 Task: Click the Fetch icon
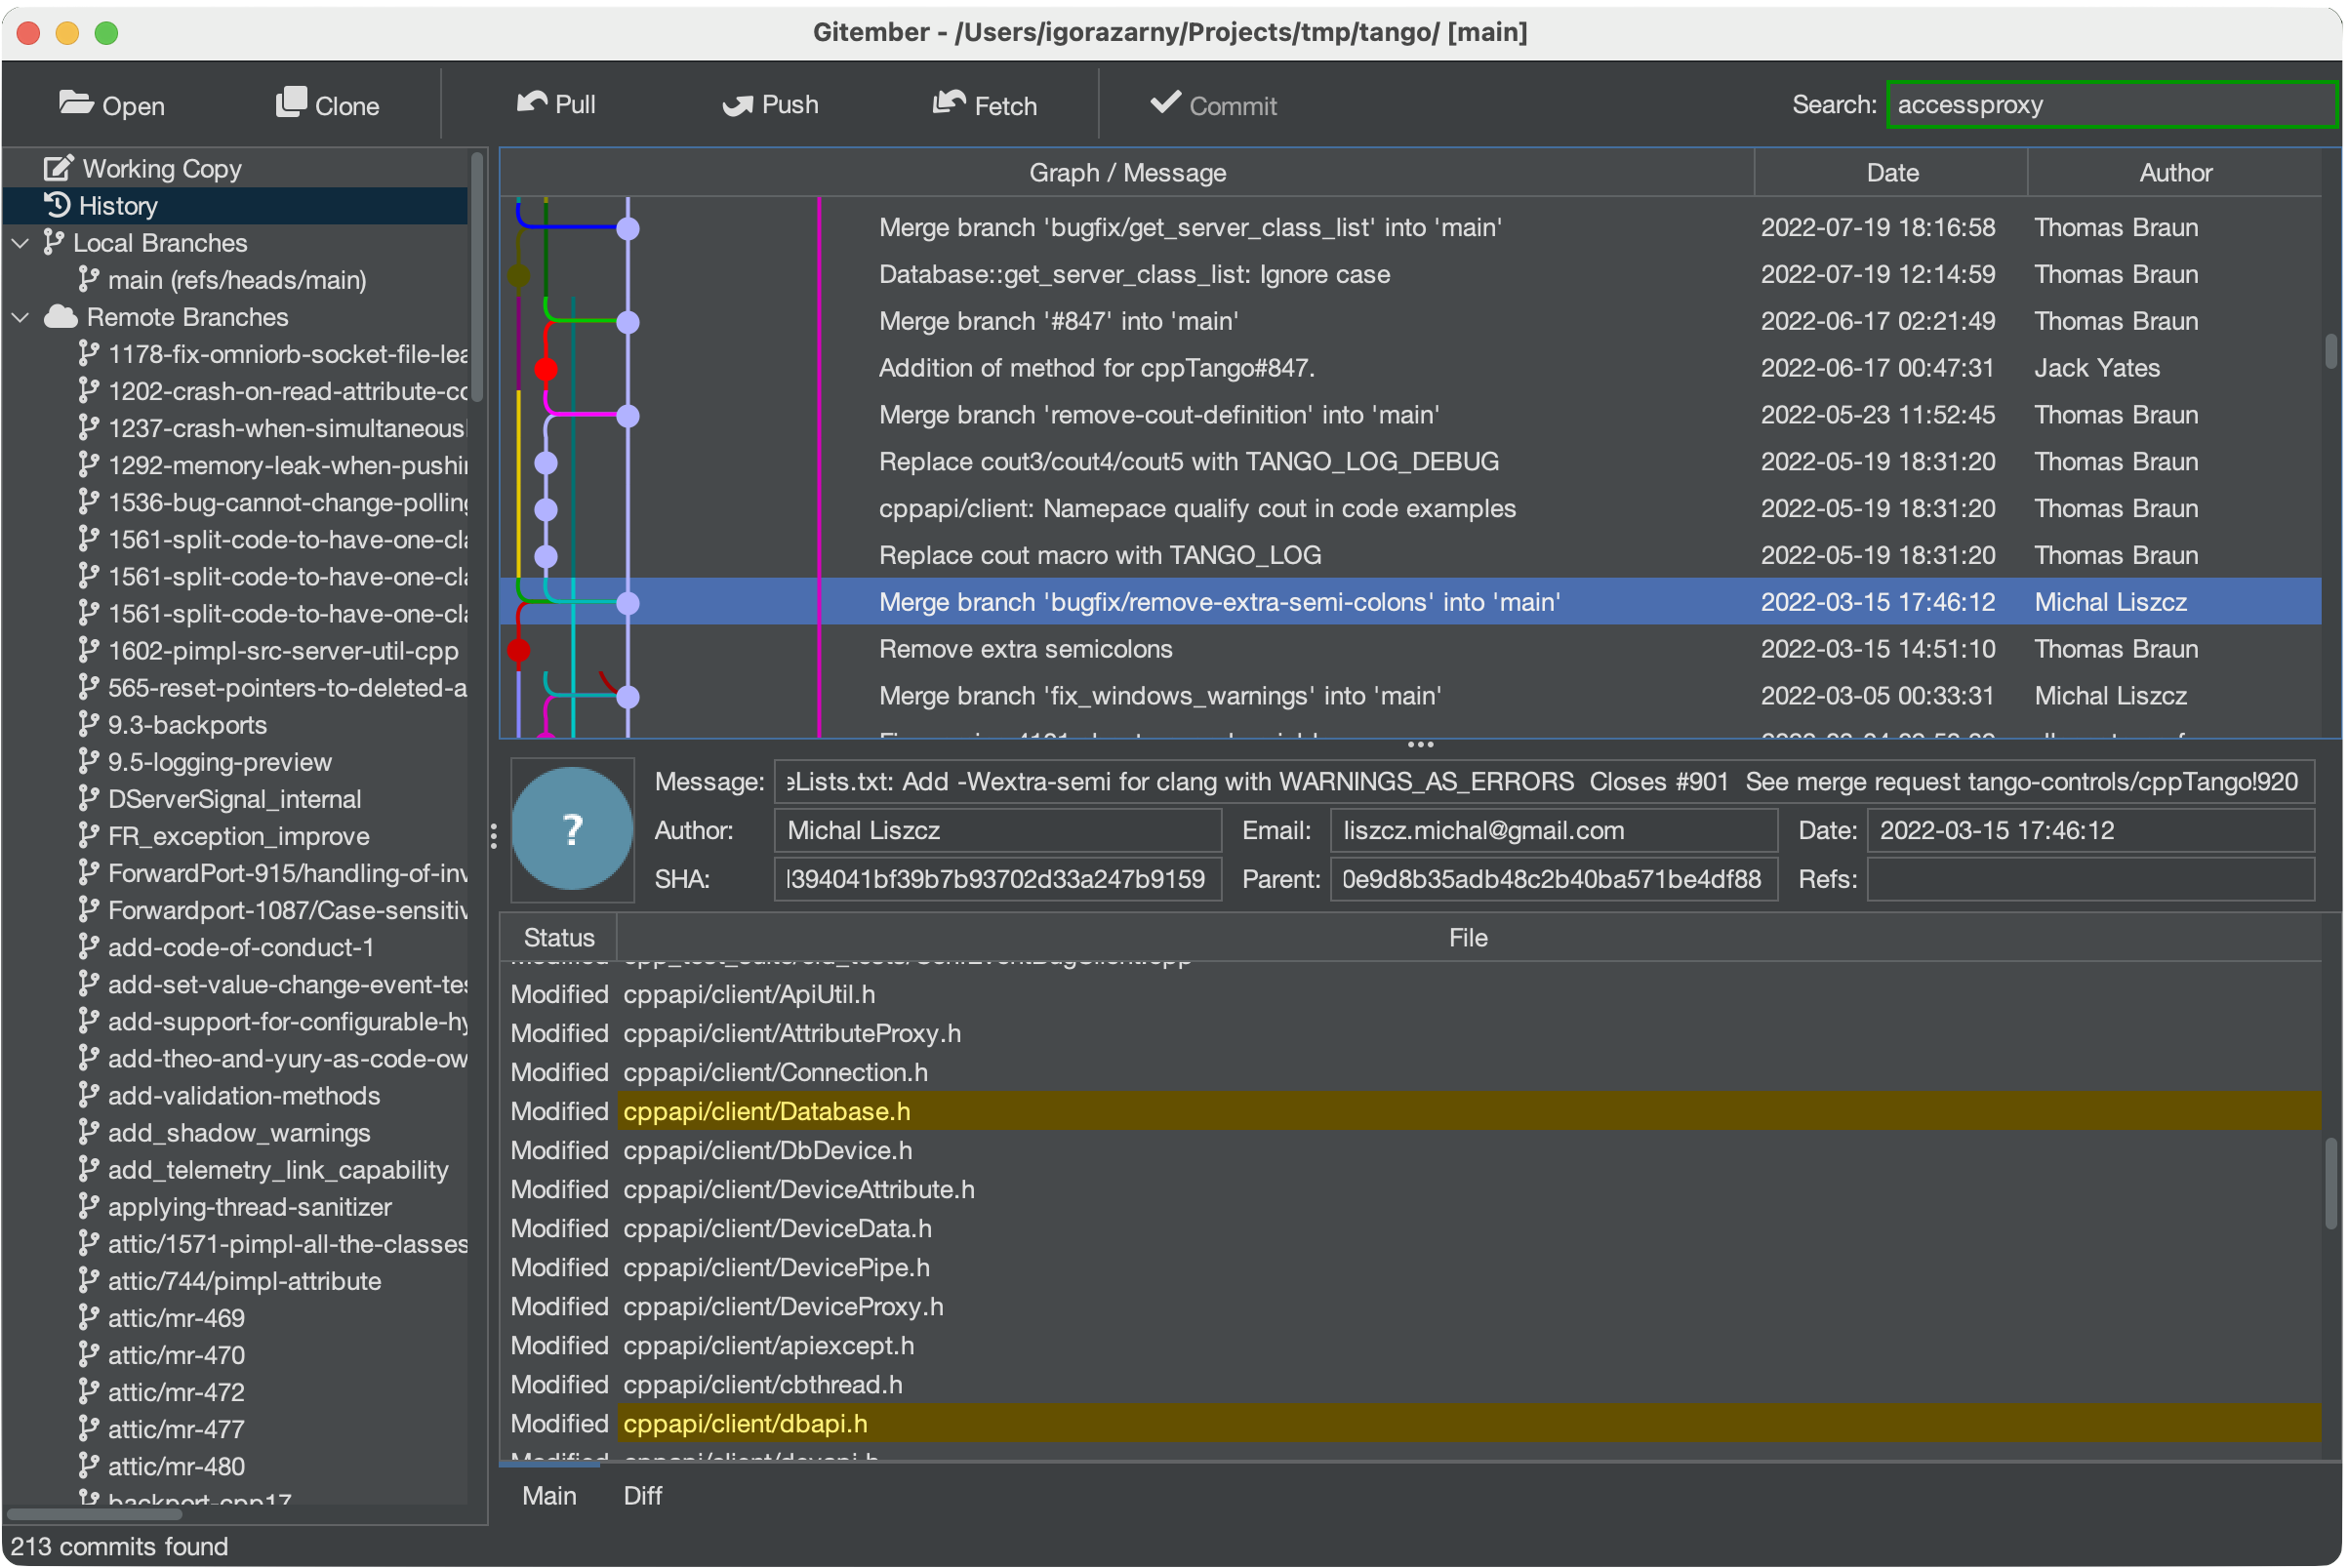click(949, 102)
